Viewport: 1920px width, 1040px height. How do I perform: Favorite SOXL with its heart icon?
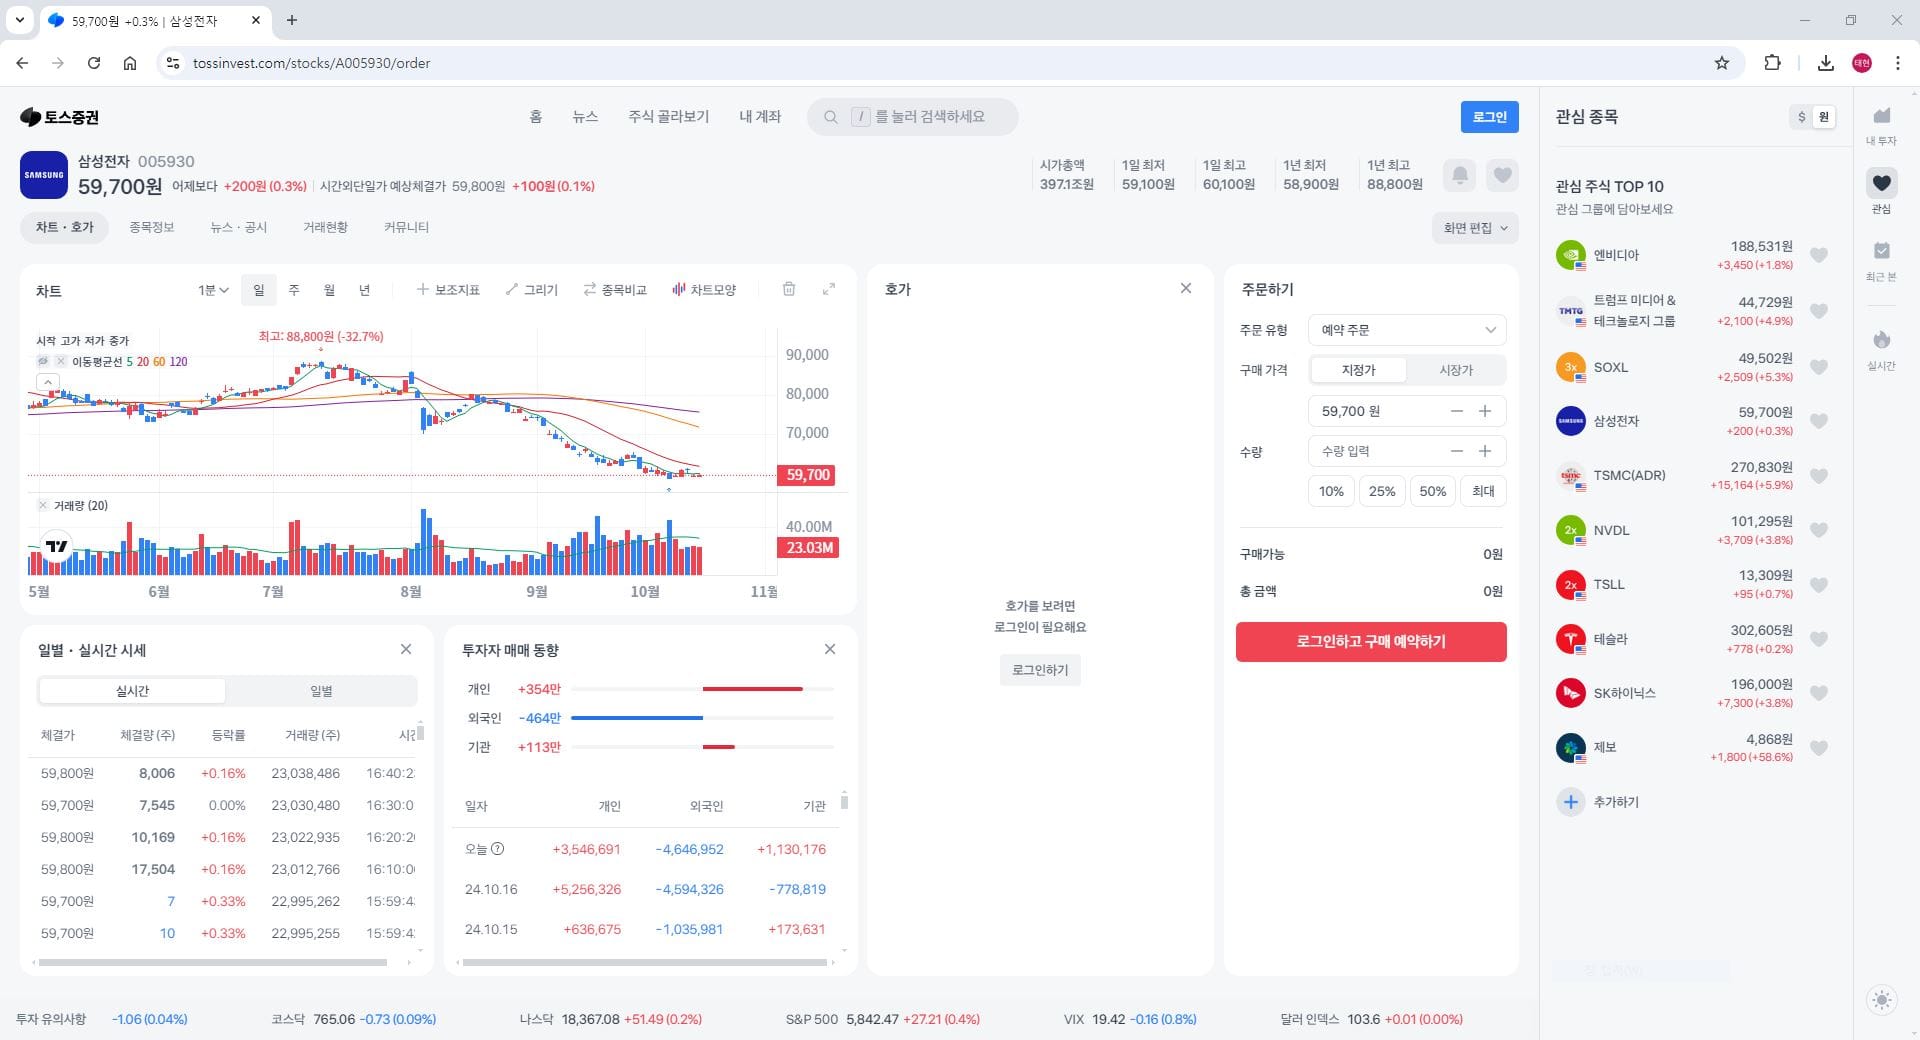pos(1819,367)
